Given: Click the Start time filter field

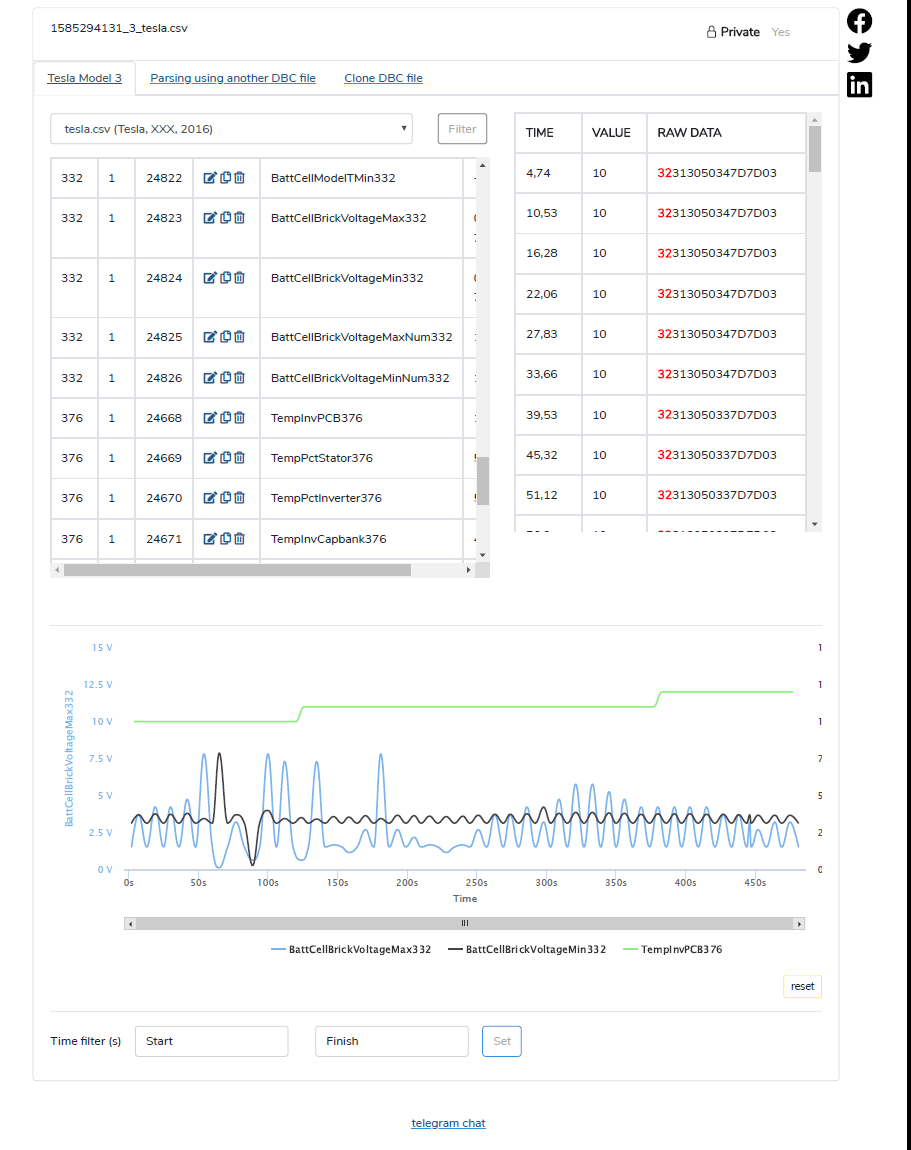Looking at the screenshot, I should (211, 1041).
